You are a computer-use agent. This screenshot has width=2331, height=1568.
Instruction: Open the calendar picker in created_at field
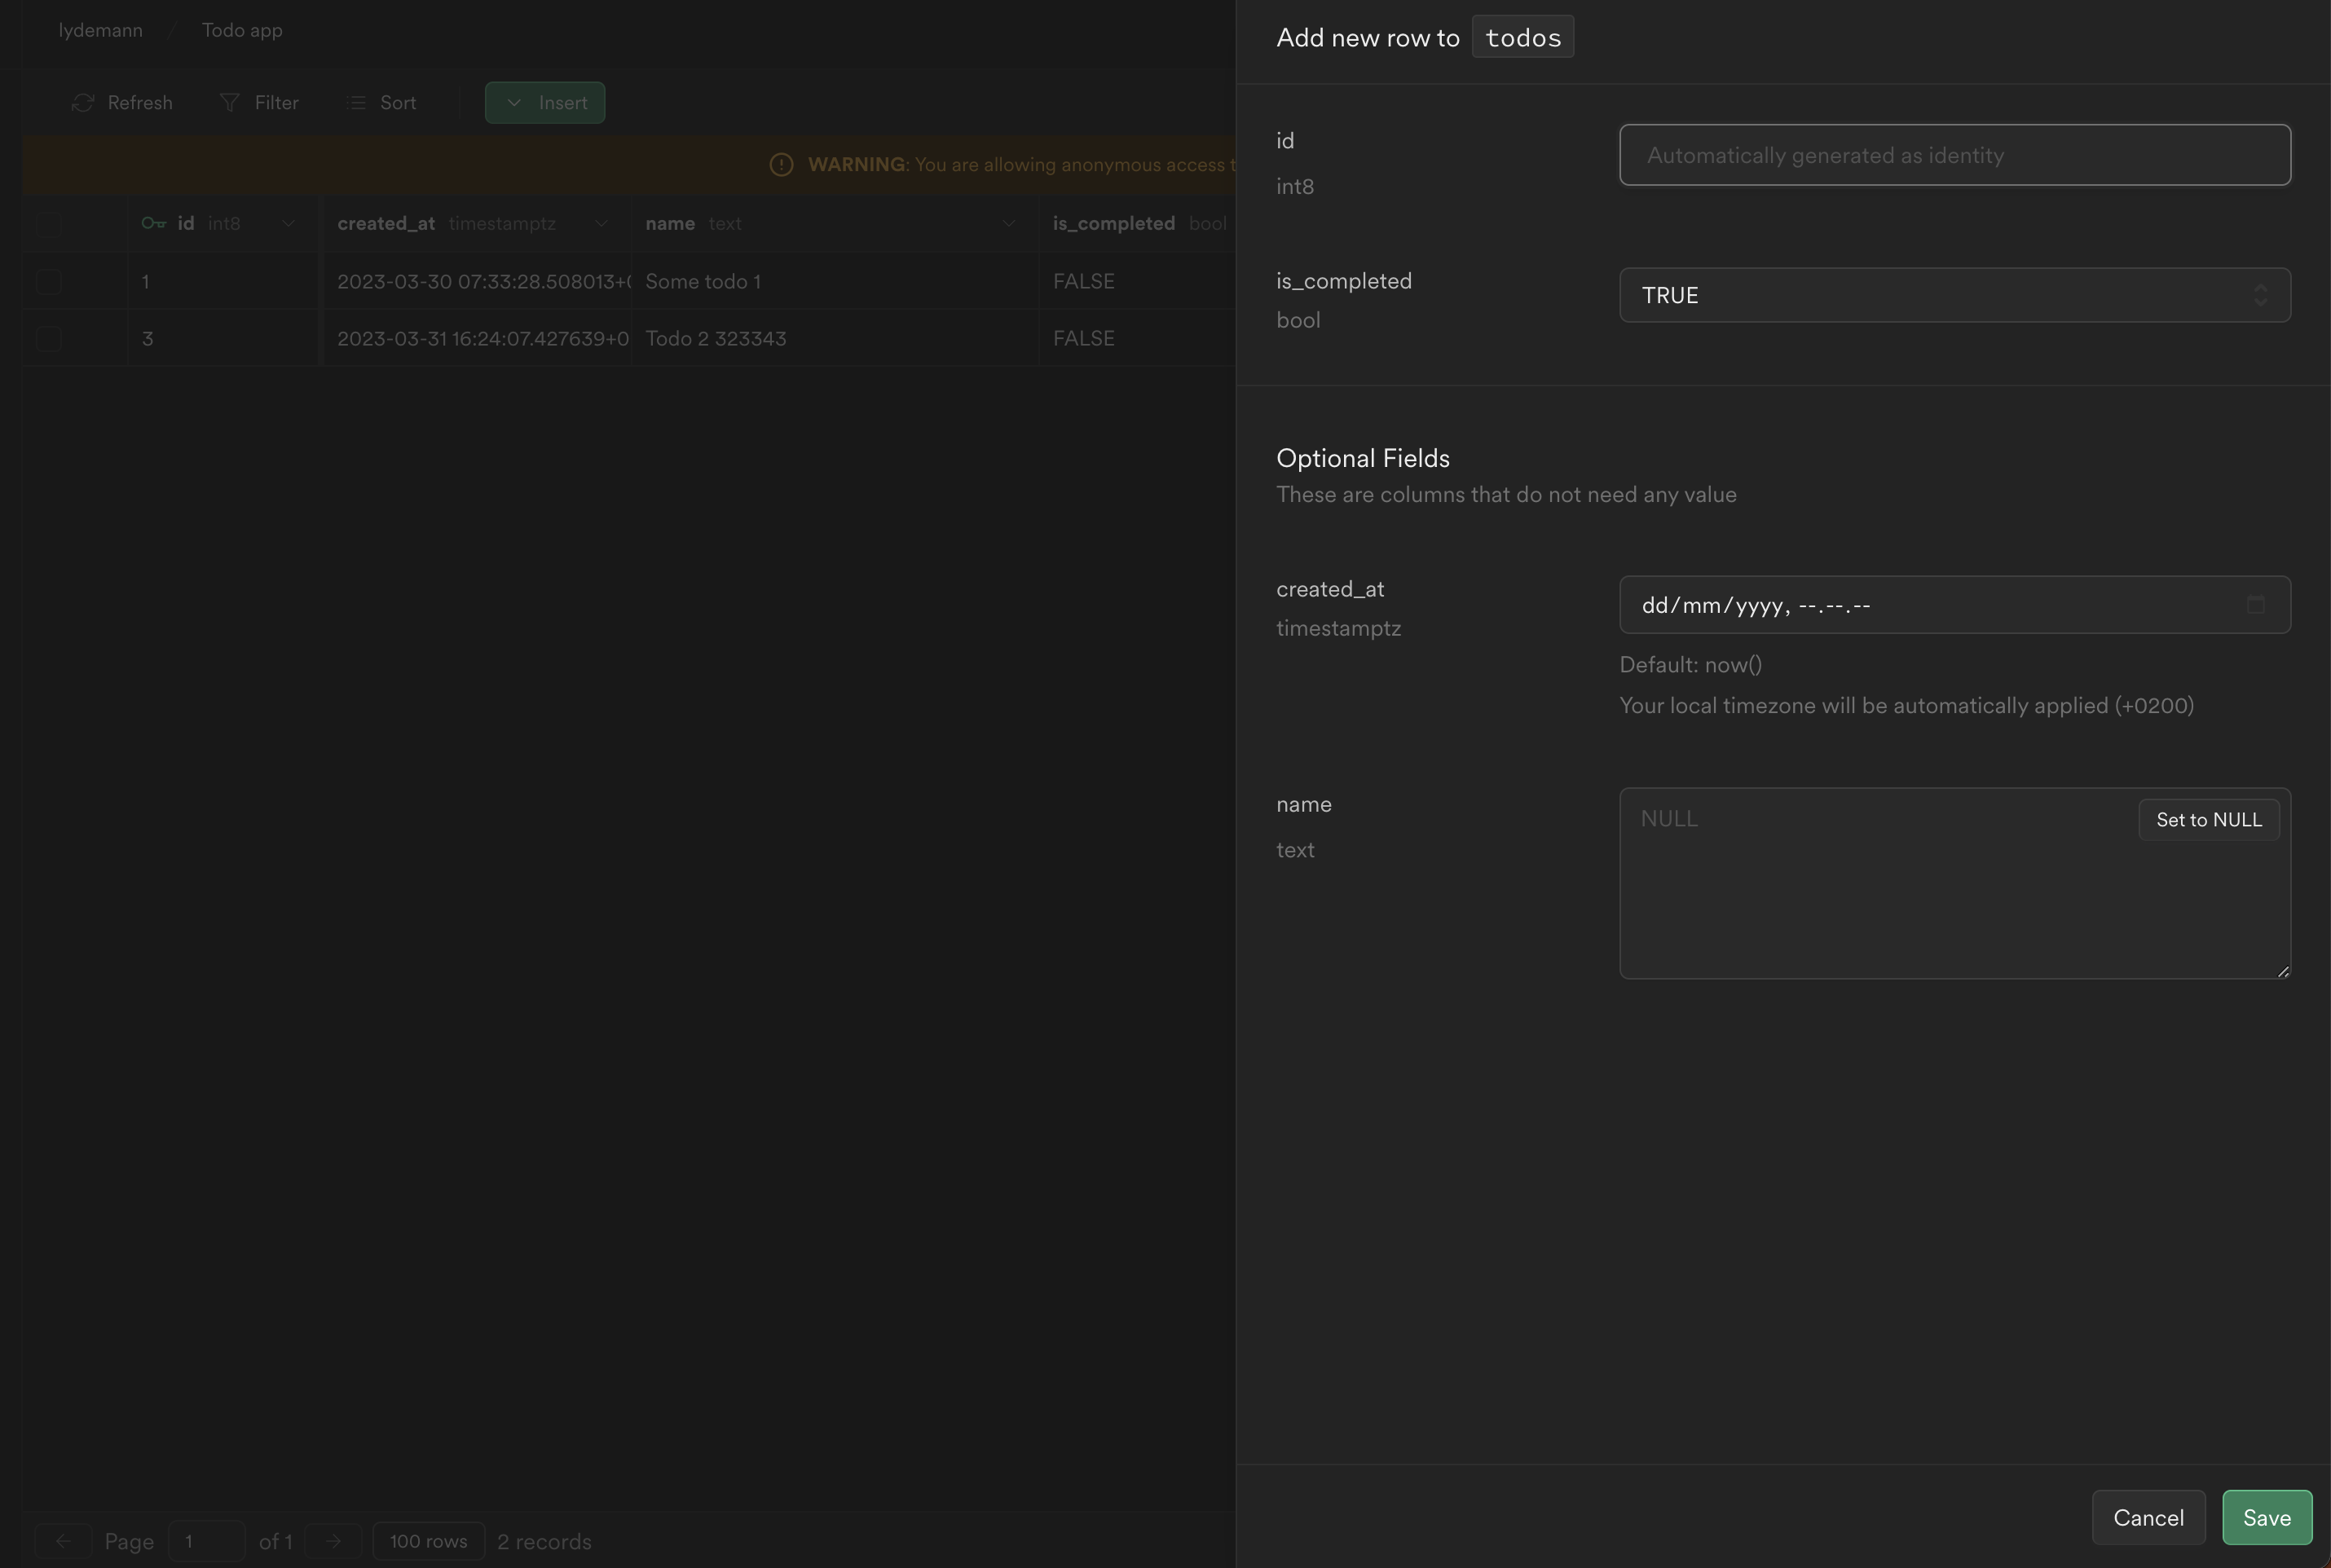2255,604
